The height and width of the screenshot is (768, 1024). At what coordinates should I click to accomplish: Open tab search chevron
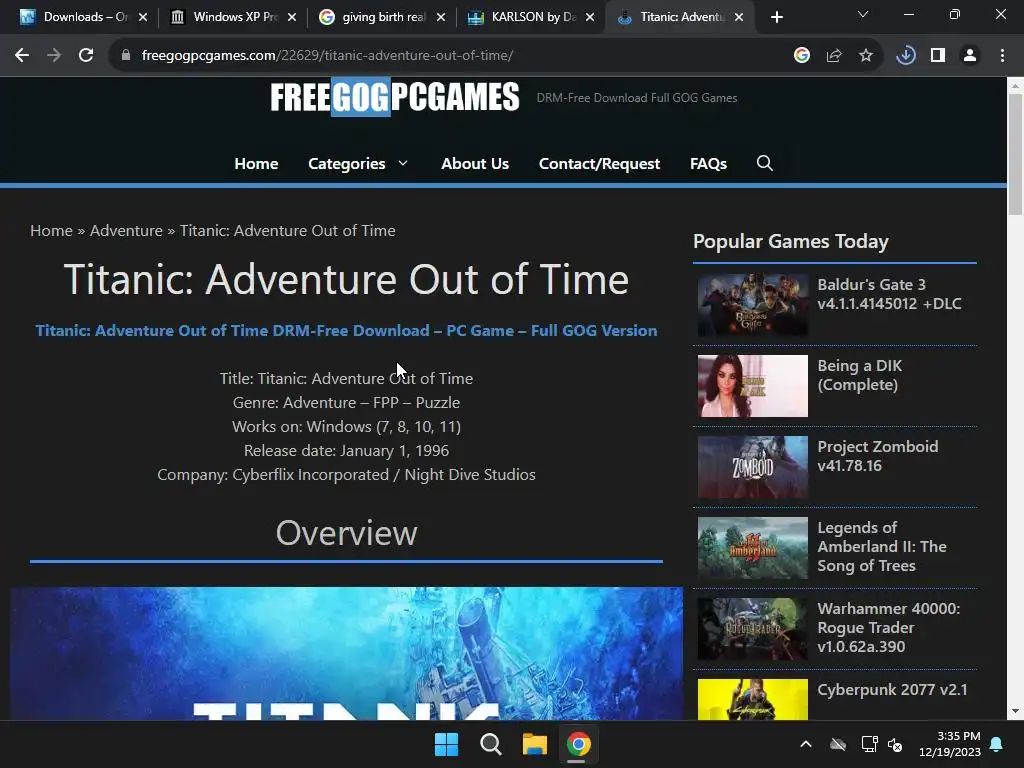(x=863, y=14)
